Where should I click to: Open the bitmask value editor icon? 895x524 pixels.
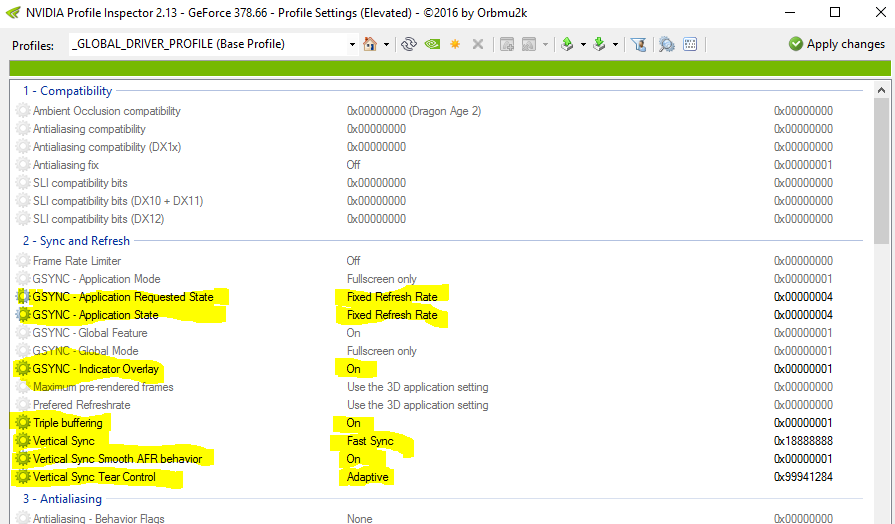pyautogui.click(x=690, y=44)
